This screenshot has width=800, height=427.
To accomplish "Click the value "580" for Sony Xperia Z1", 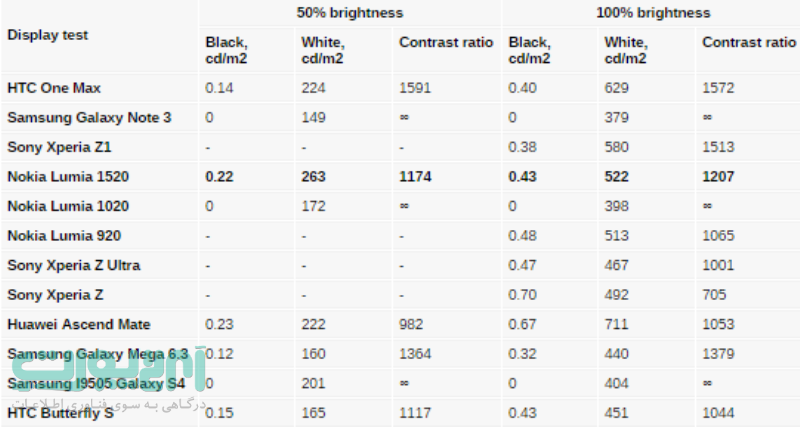I will 616,147.
